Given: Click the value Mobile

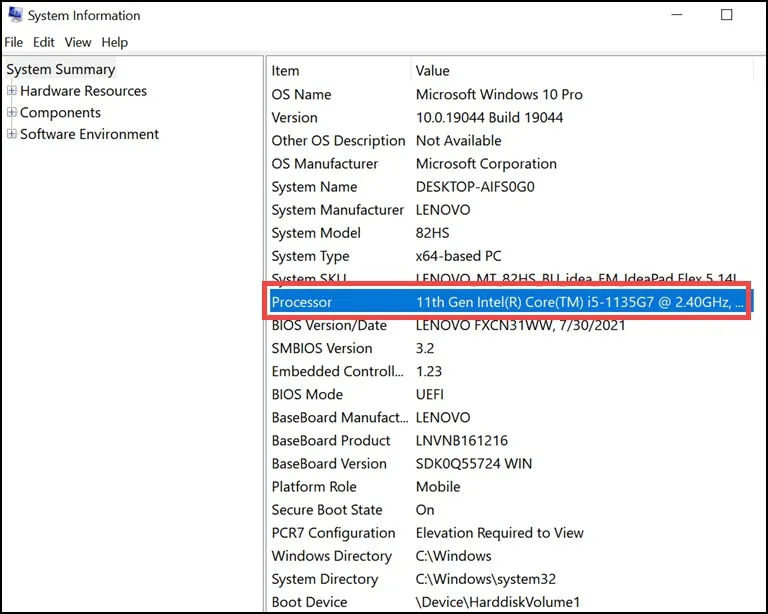Looking at the screenshot, I should (x=438, y=486).
